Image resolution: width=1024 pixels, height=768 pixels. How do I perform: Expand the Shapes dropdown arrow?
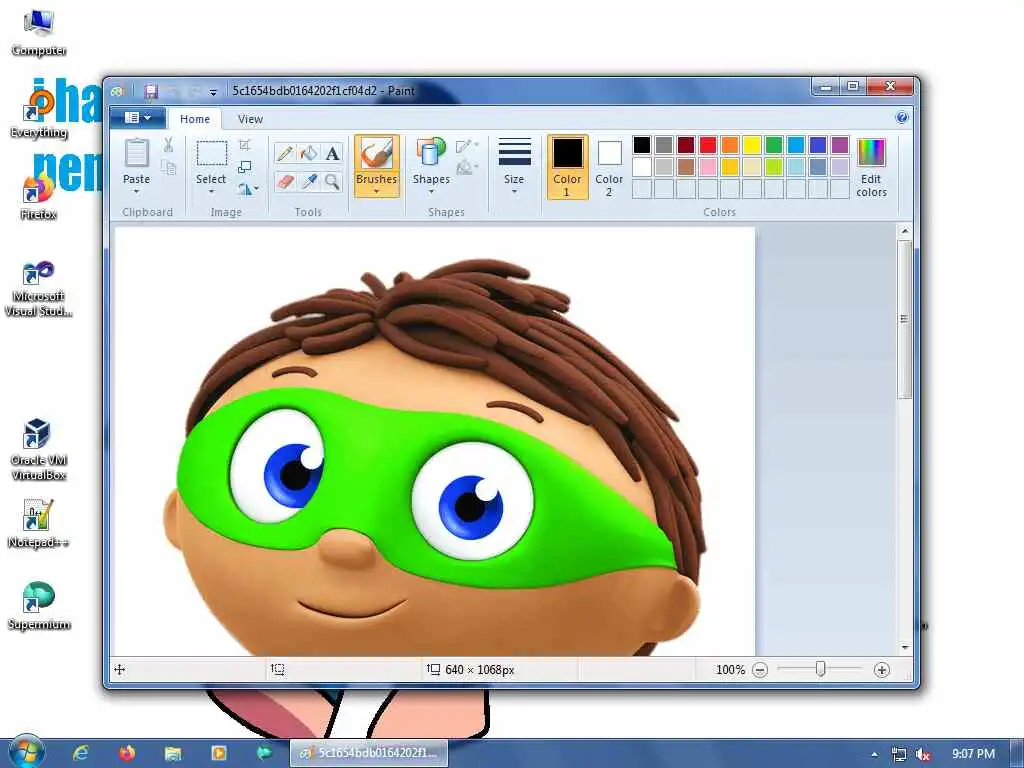431,191
